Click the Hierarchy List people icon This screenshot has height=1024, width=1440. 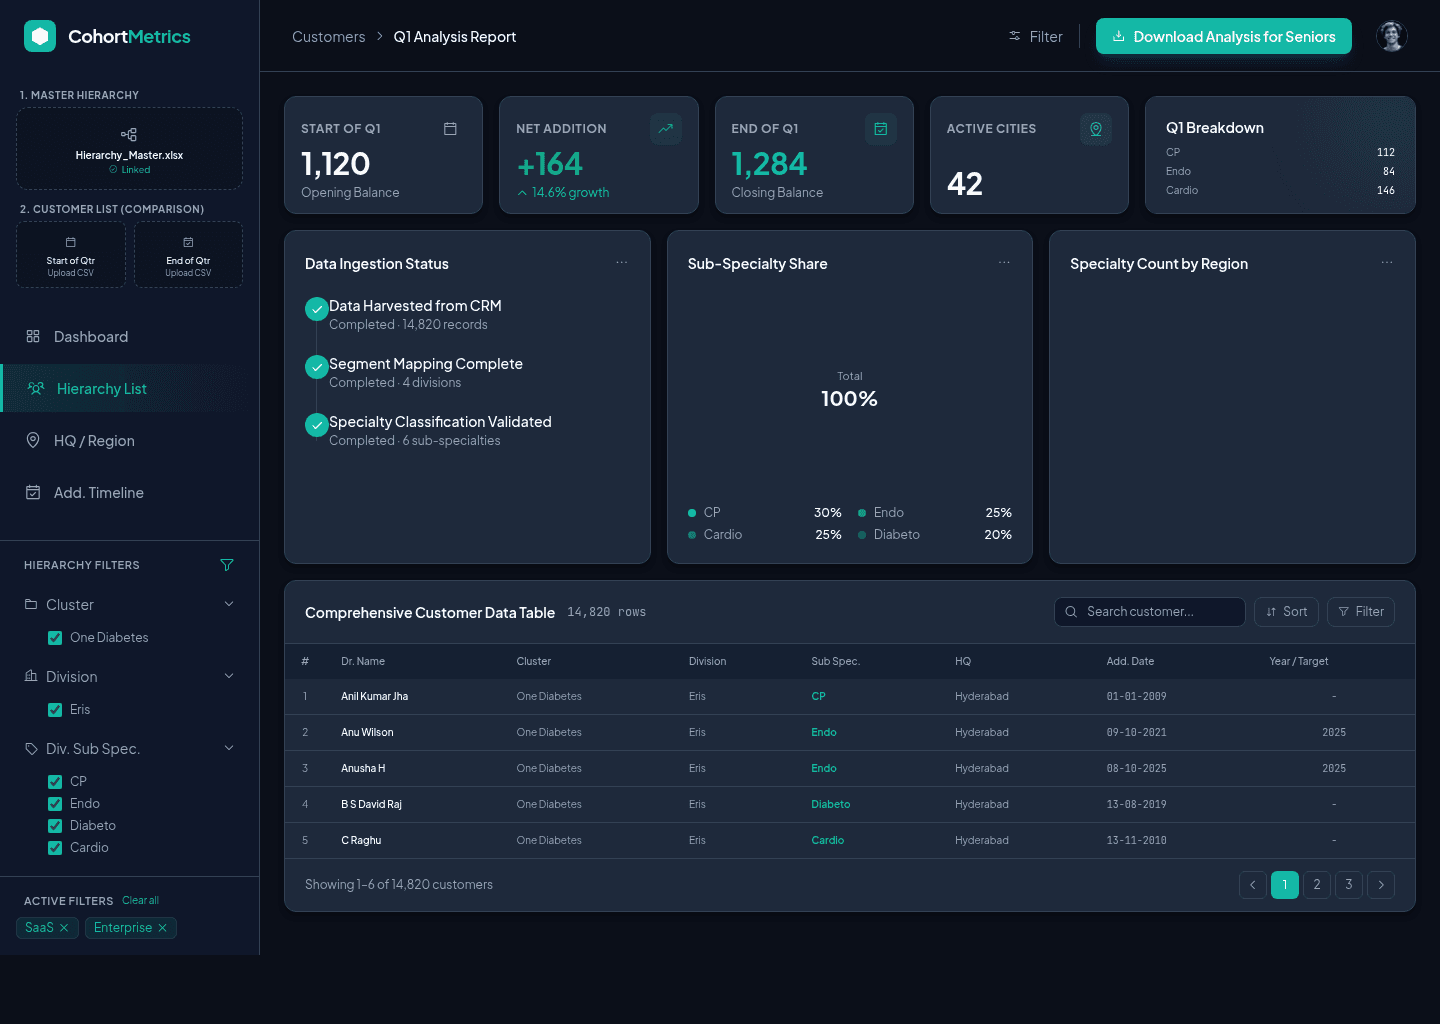coord(36,388)
